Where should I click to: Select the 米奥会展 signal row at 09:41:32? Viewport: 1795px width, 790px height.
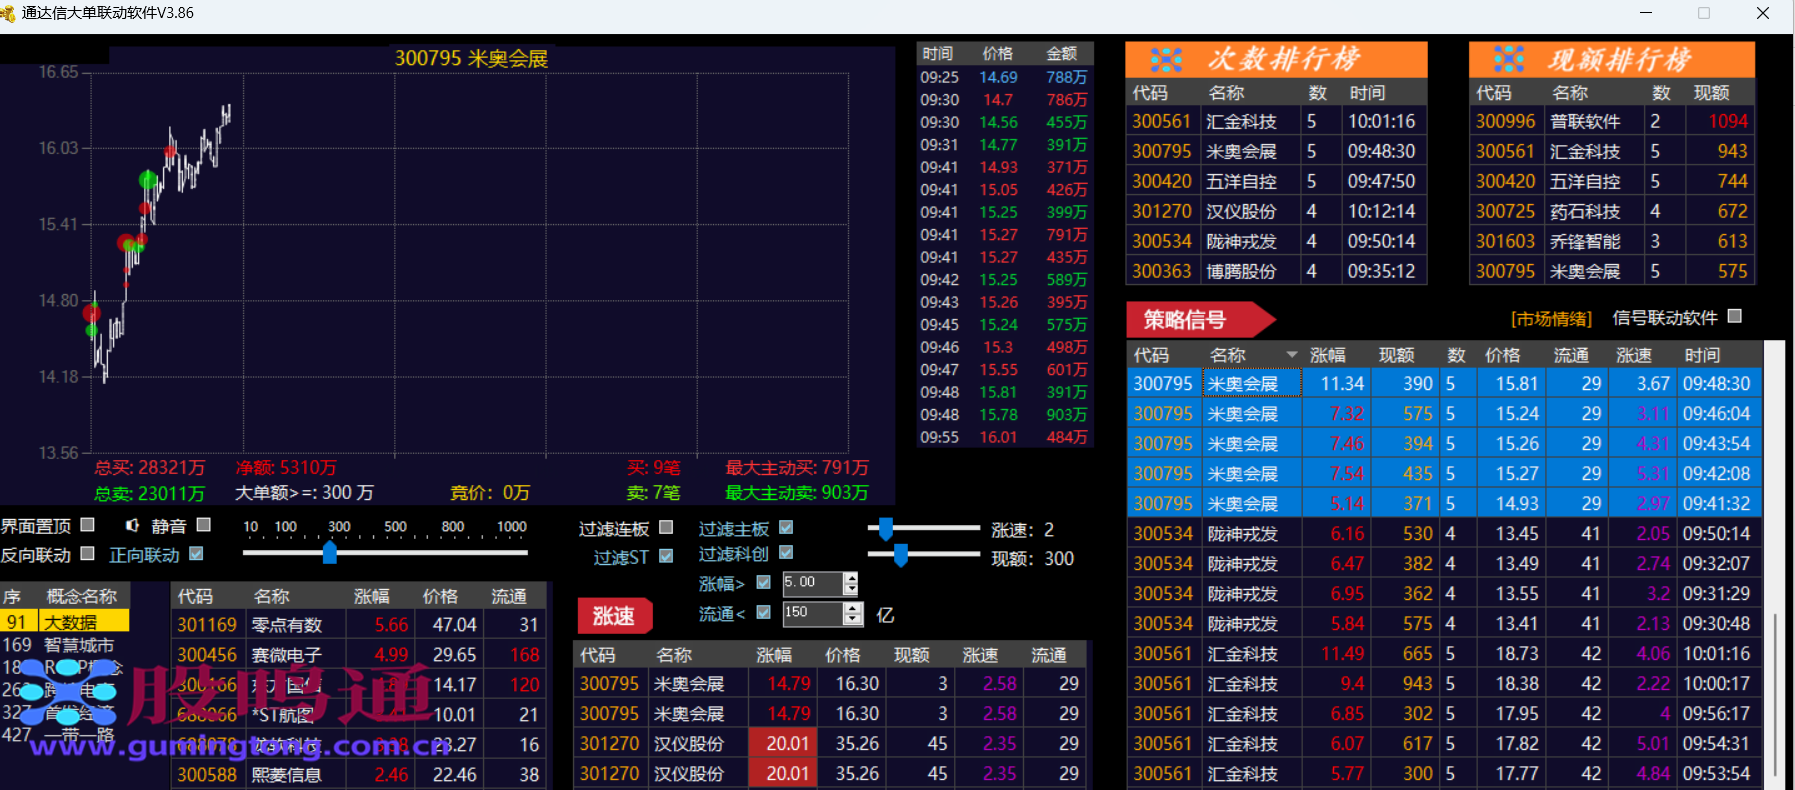(x=1444, y=504)
